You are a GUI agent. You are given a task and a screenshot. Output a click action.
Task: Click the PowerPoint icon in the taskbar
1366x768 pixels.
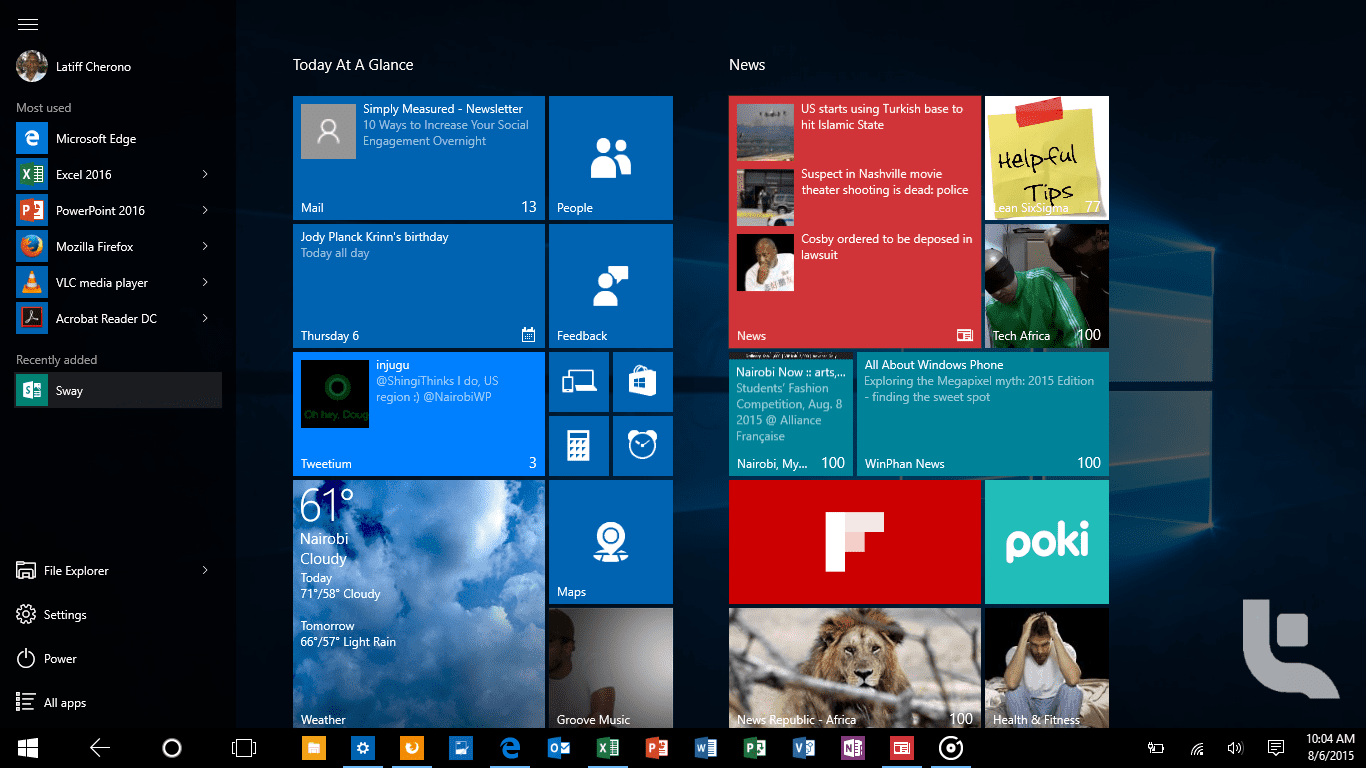pos(656,748)
